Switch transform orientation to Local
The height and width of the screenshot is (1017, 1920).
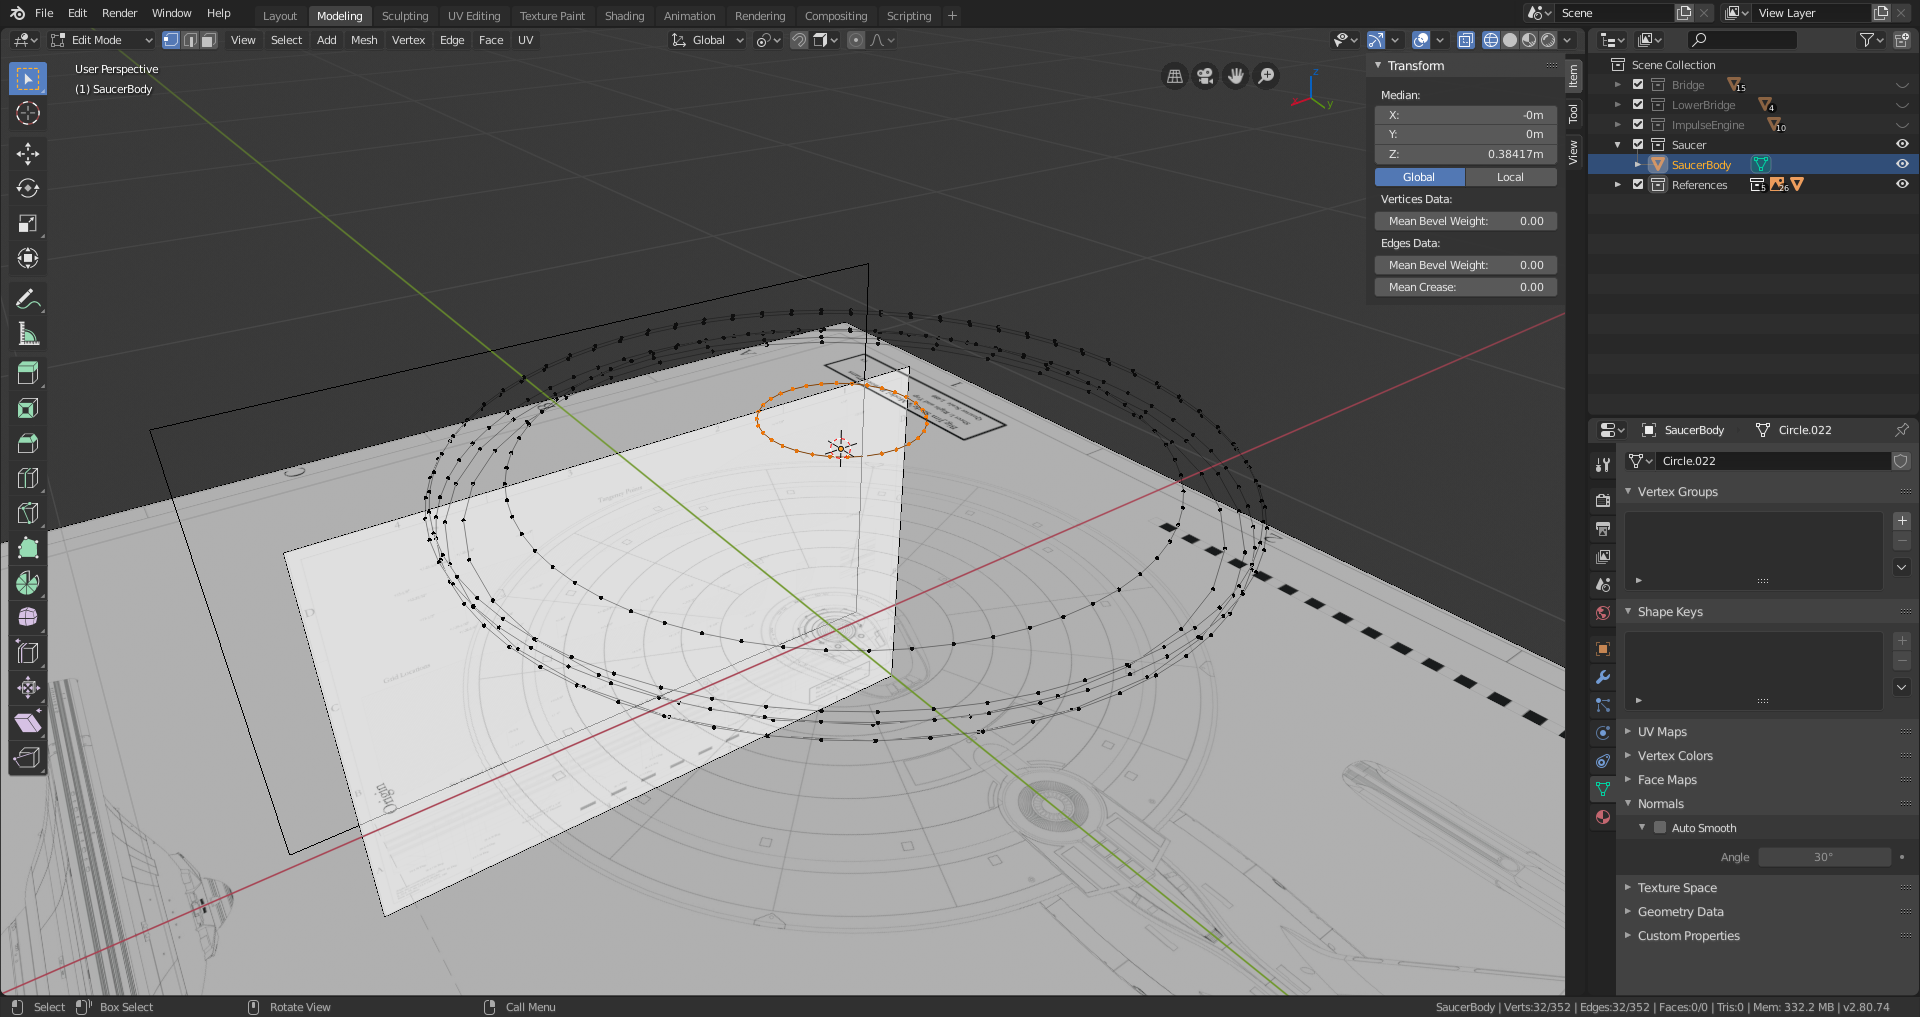[1510, 177]
